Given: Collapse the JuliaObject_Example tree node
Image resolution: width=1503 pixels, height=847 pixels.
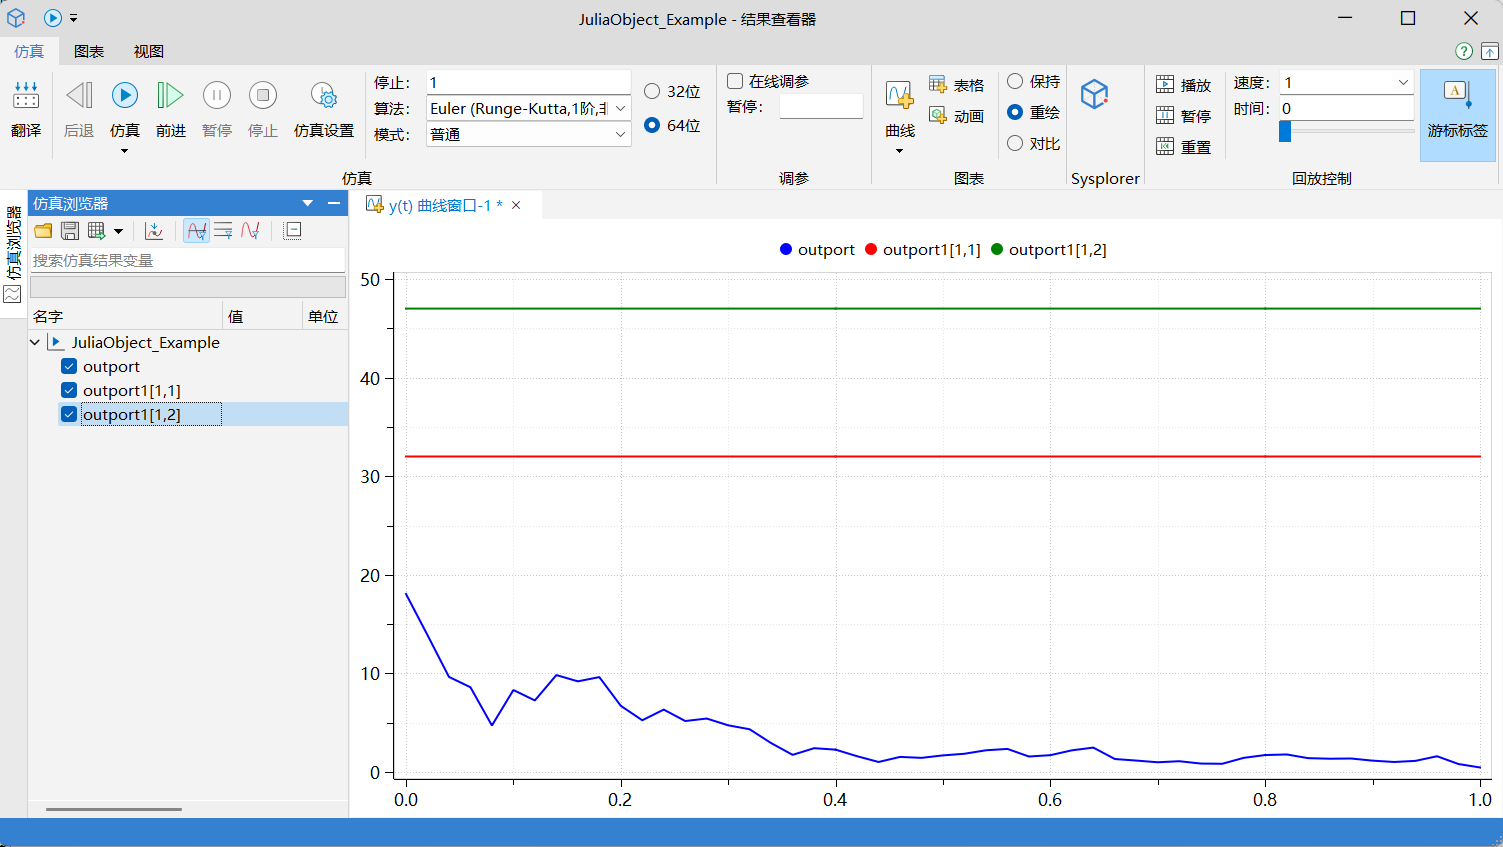Looking at the screenshot, I should click(x=35, y=342).
